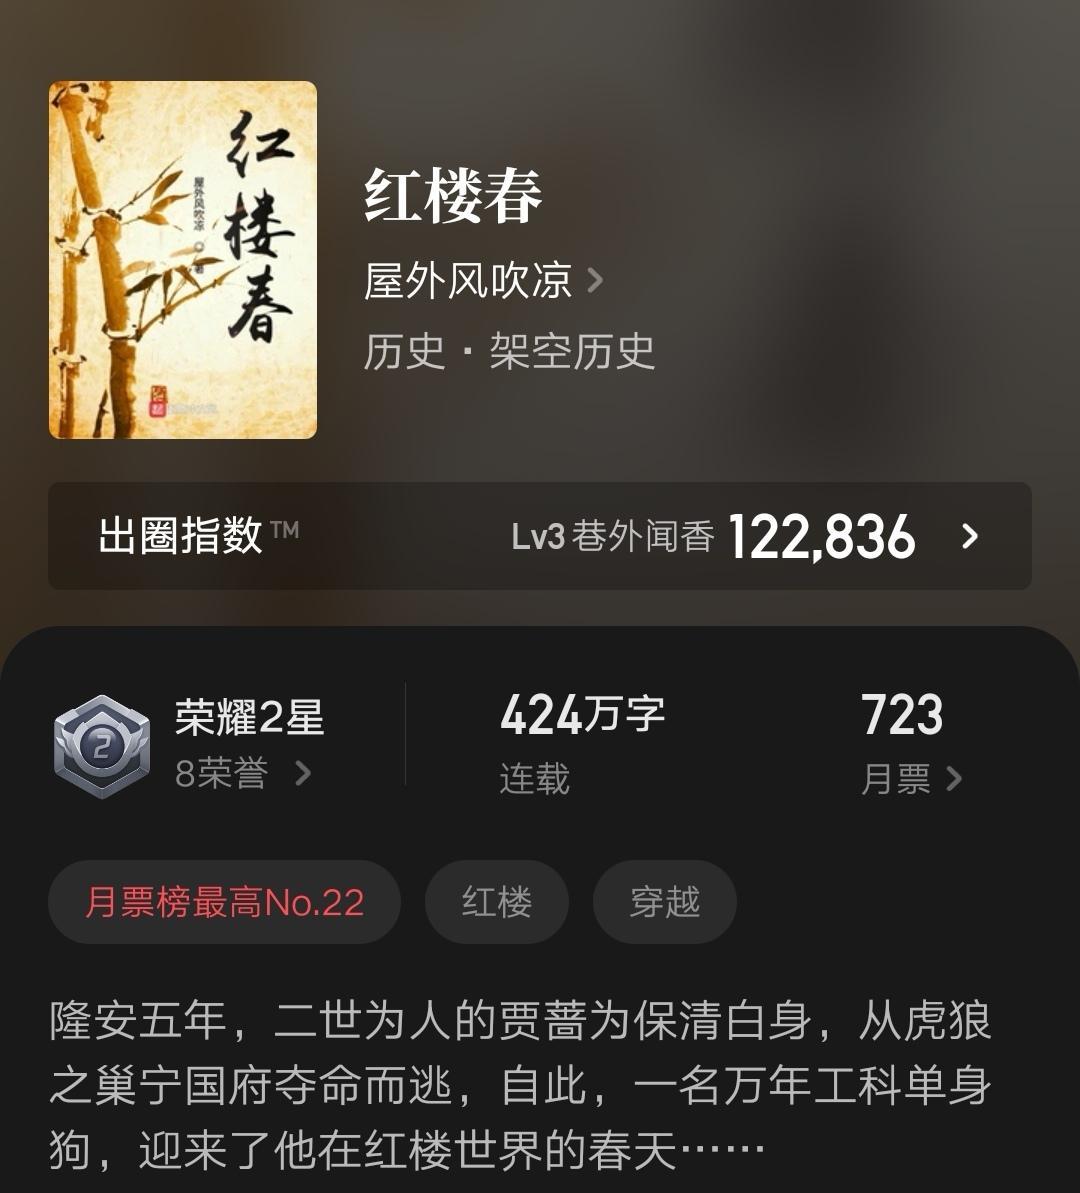View Lv3 巷外闻香 level details
The image size is (1080, 1193).
(x=613, y=536)
